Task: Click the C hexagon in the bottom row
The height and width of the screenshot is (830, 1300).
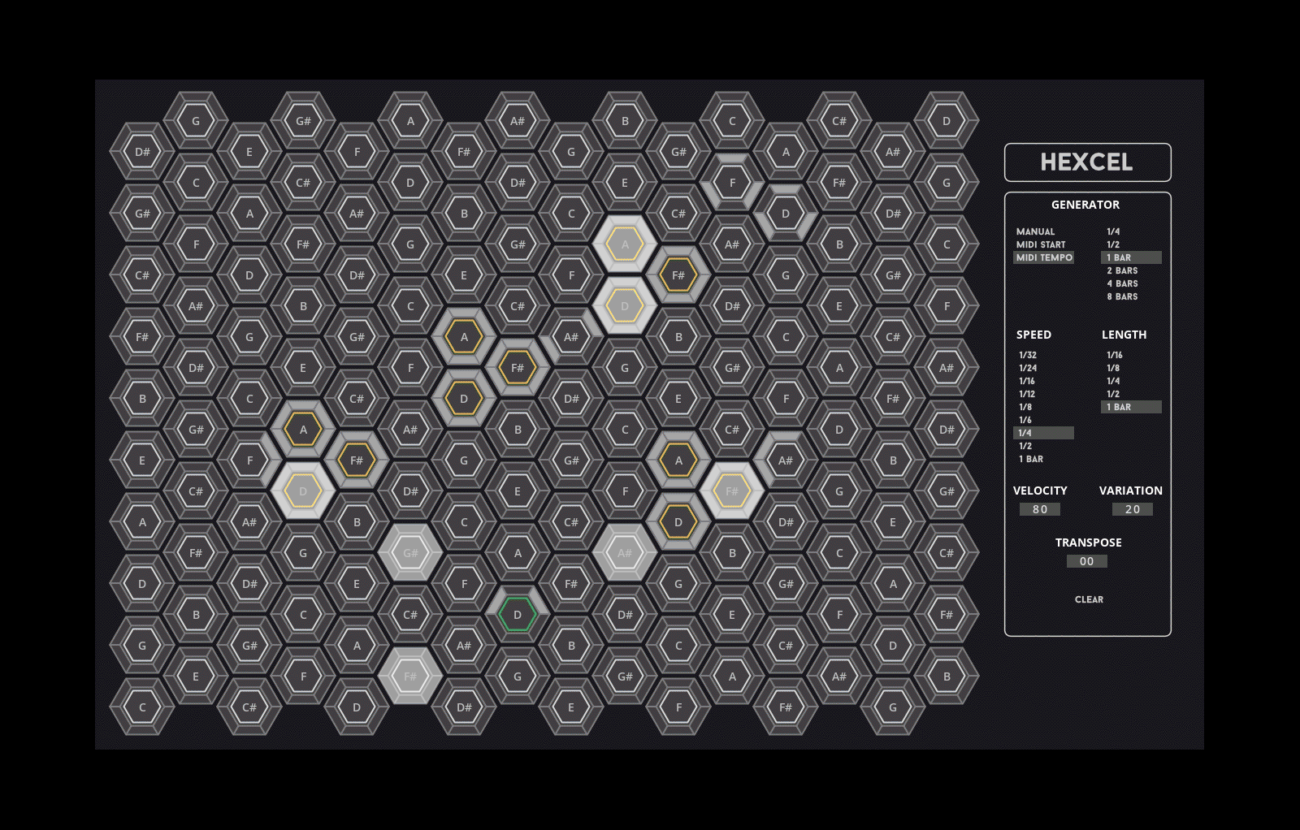Action: (142, 708)
